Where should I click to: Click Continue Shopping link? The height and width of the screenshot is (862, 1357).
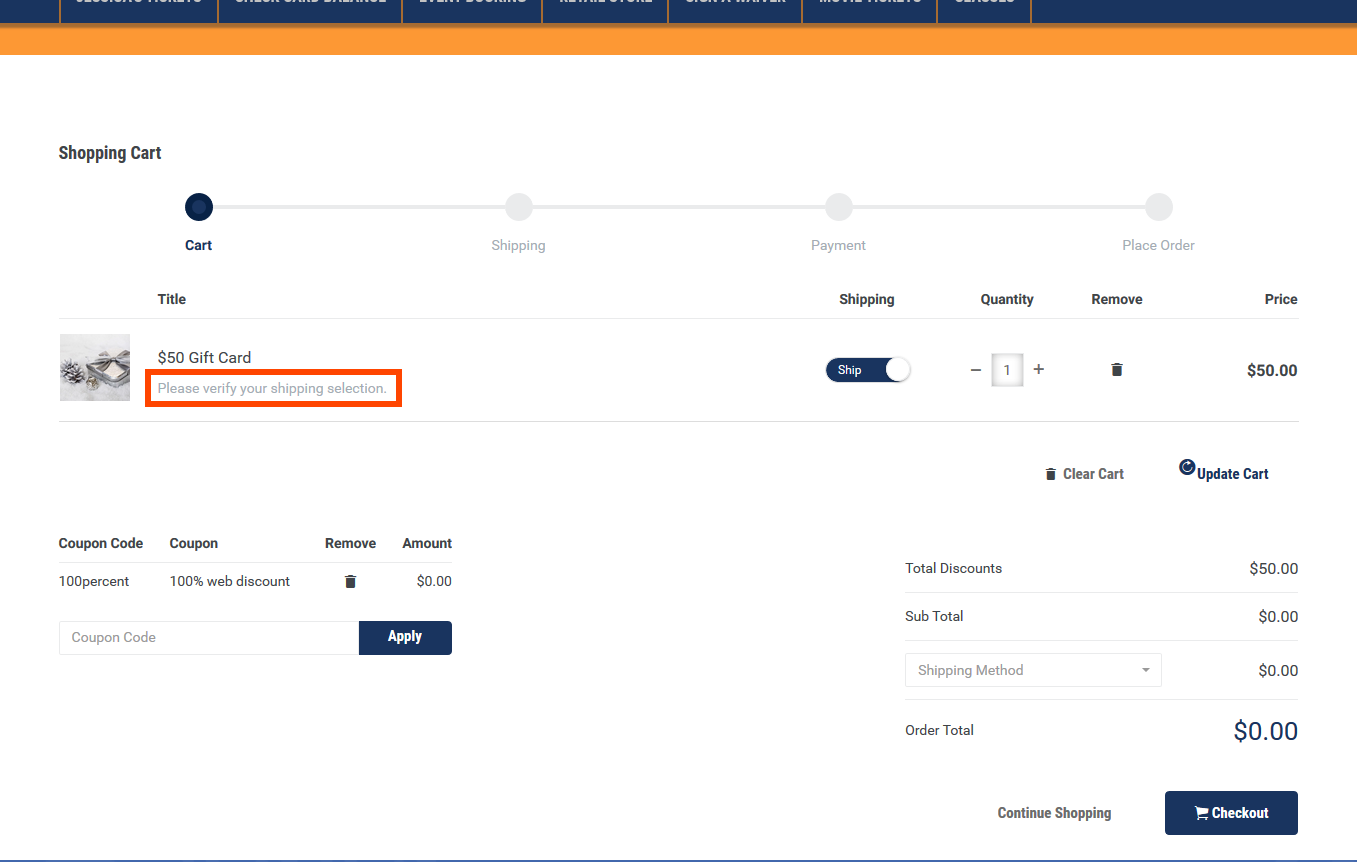1054,813
